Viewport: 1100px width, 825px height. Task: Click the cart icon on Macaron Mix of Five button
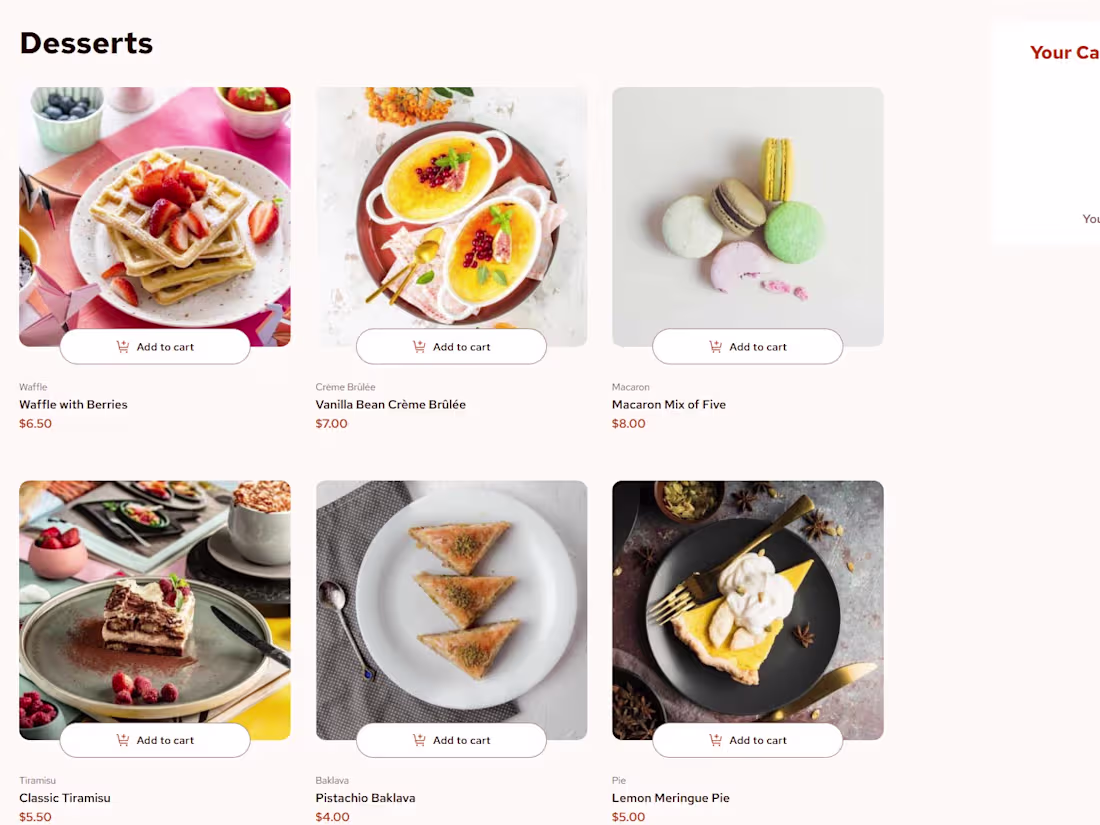click(715, 346)
